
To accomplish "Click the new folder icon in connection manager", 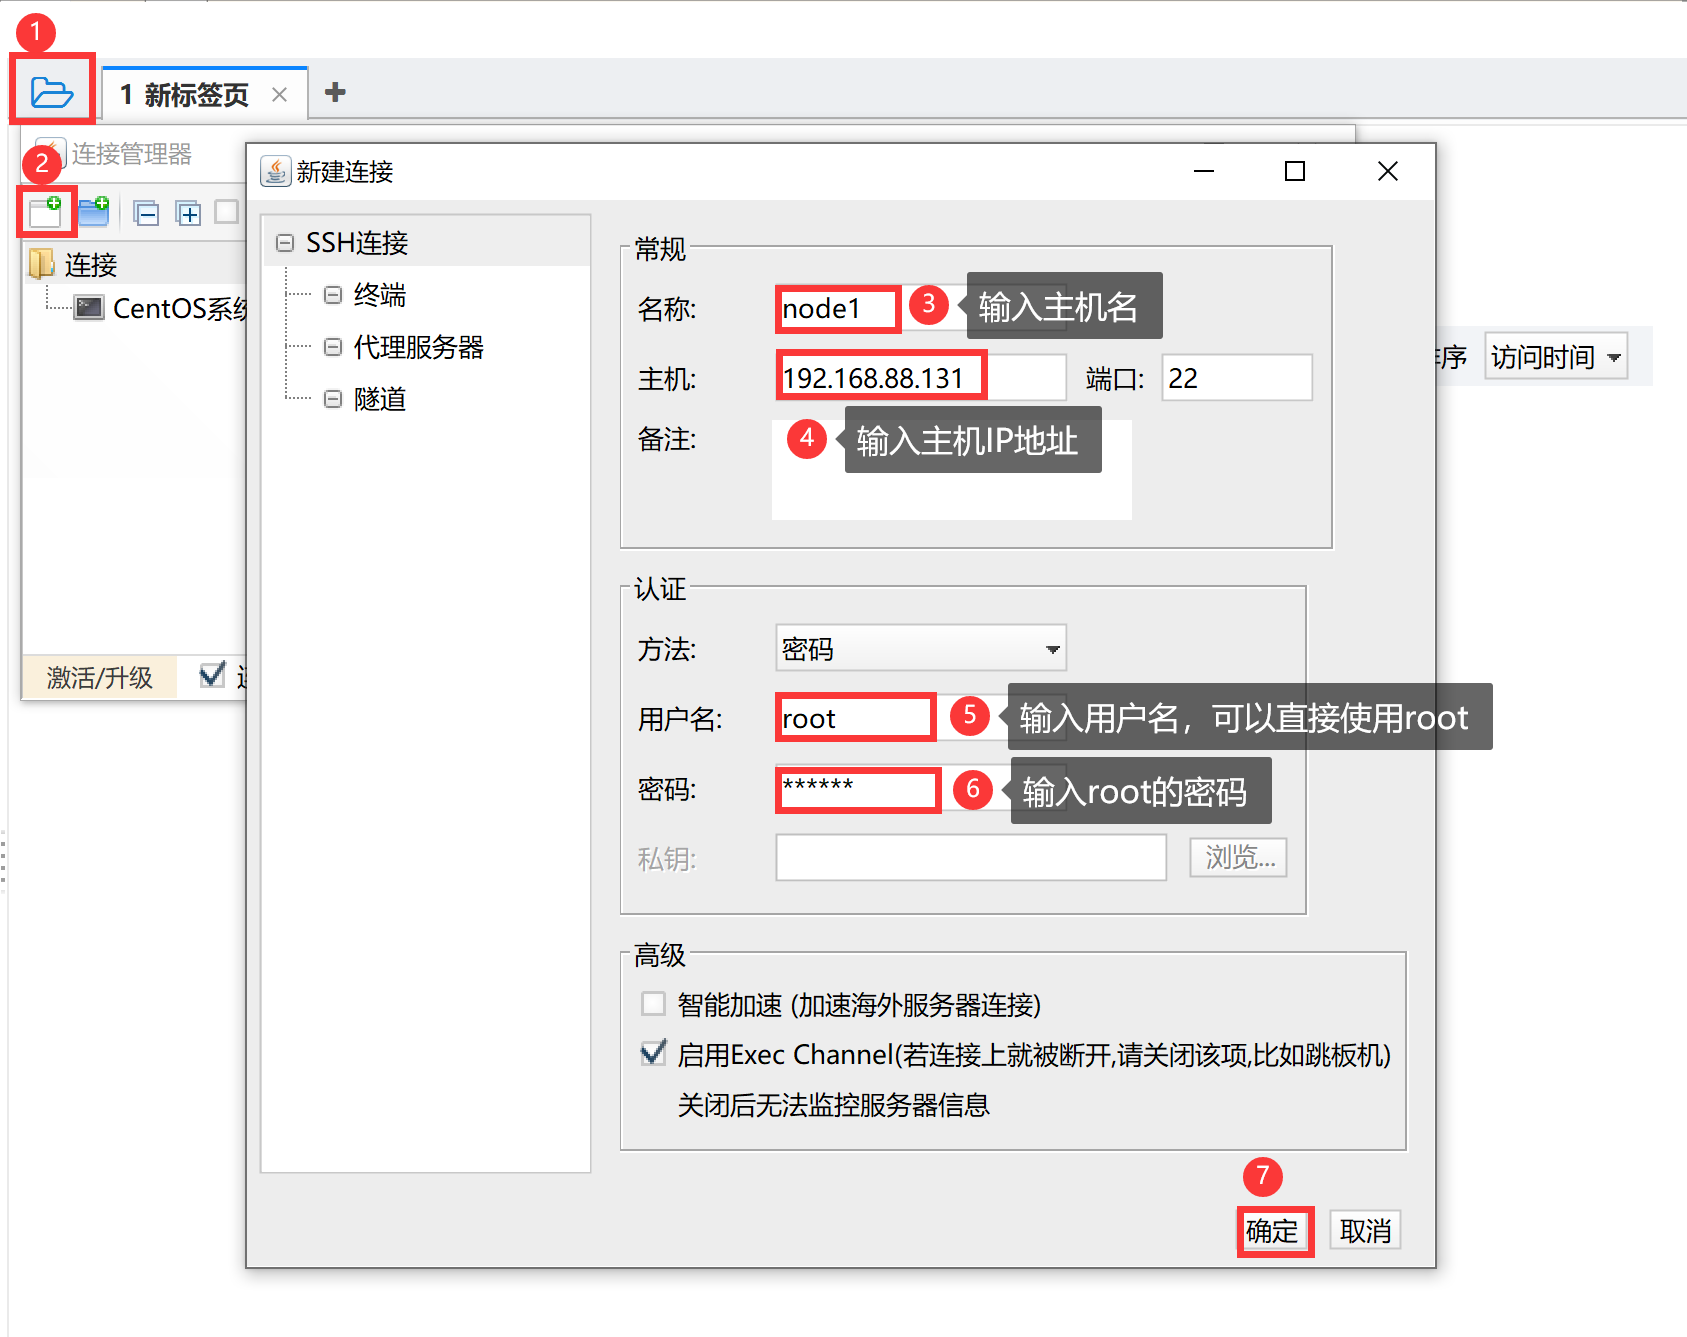I will click(x=93, y=211).
